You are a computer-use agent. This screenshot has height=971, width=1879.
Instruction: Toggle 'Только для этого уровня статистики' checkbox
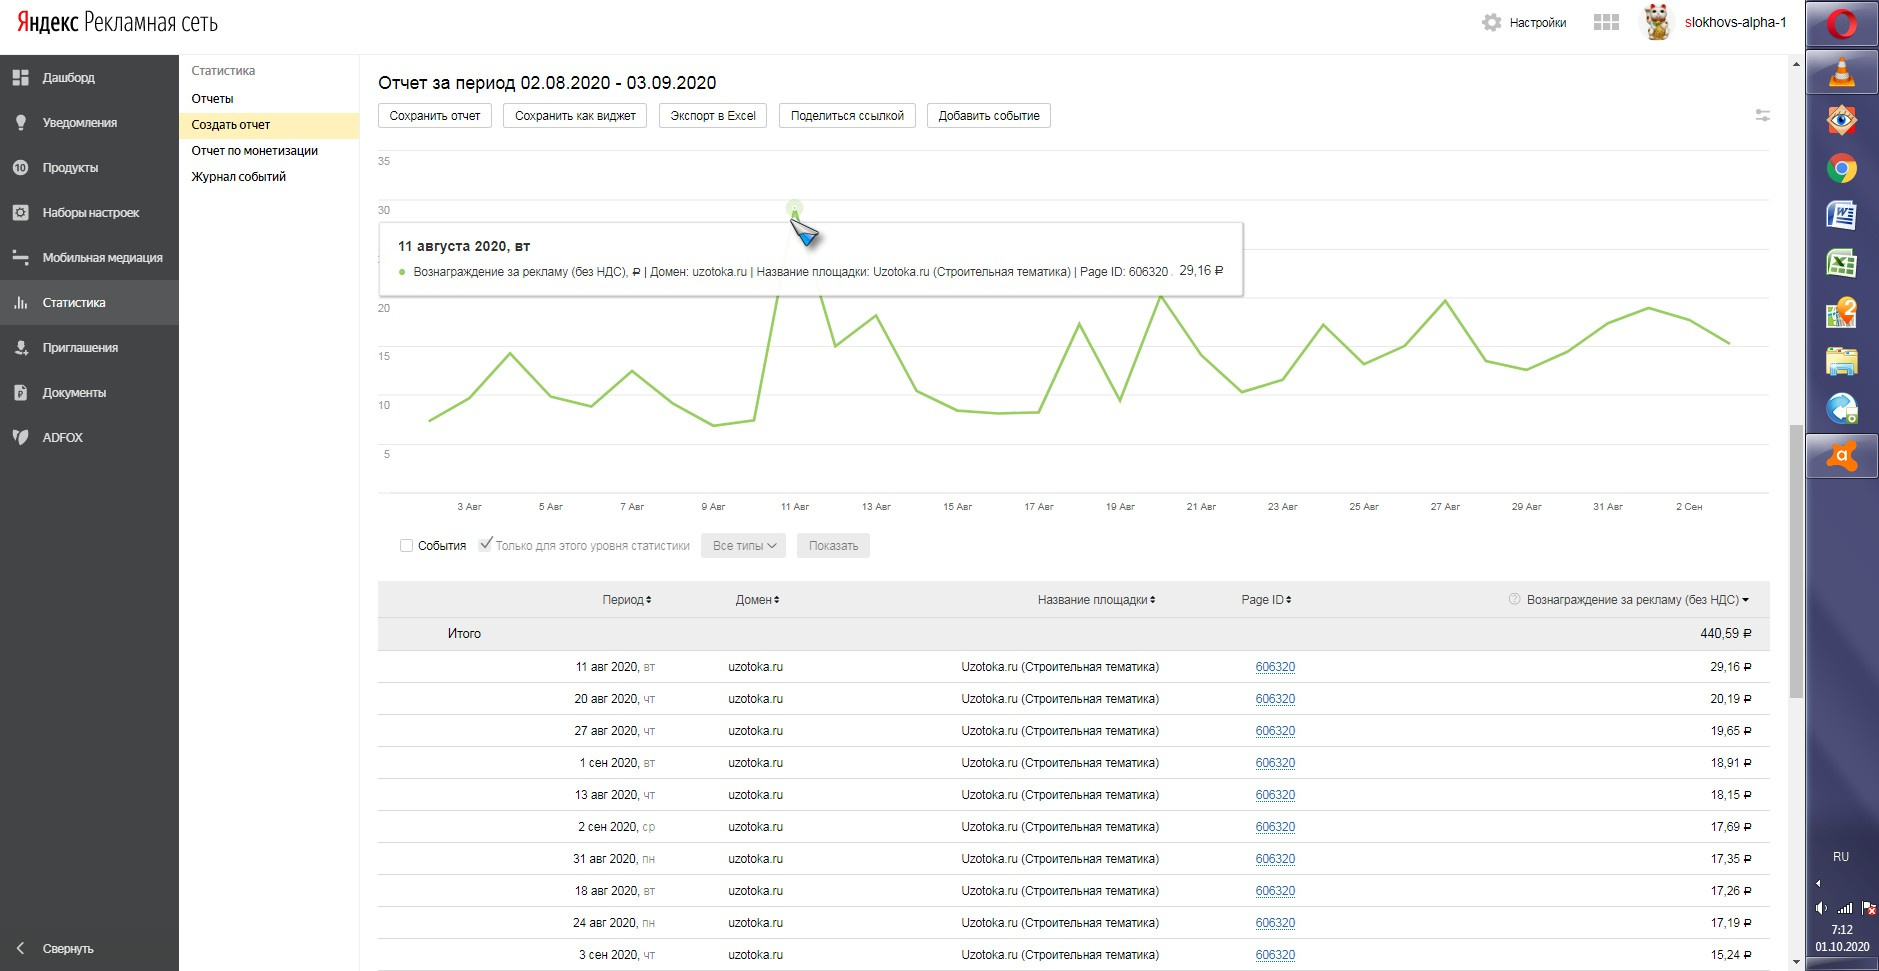[x=486, y=545]
